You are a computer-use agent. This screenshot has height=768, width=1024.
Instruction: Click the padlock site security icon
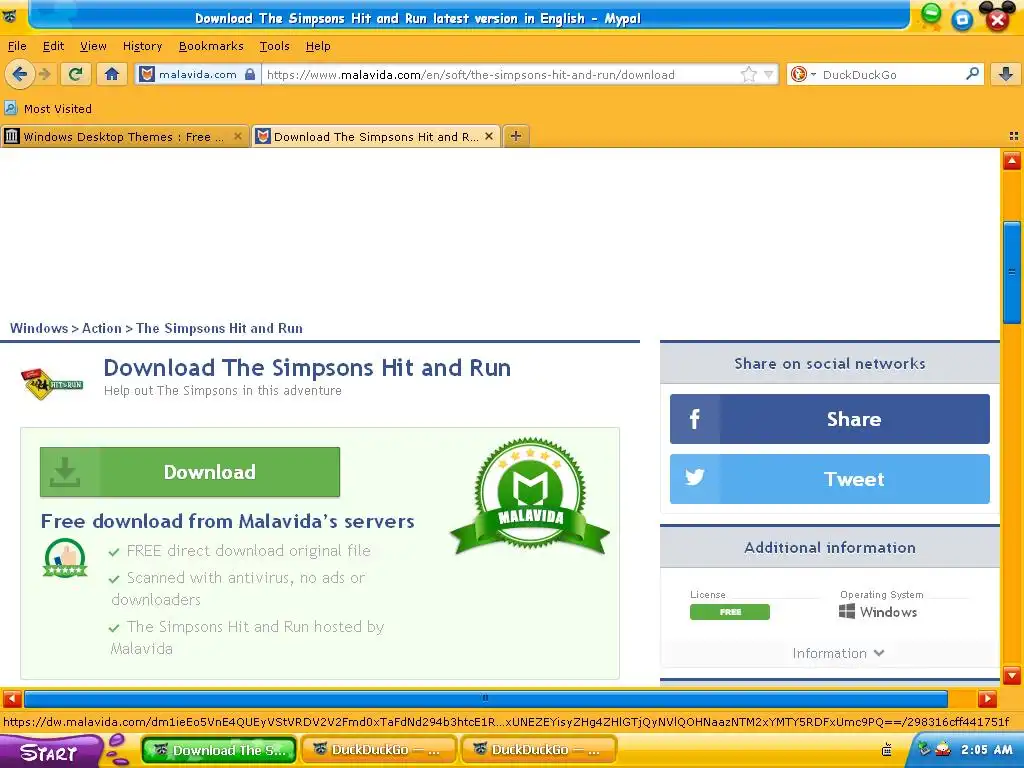(249, 74)
